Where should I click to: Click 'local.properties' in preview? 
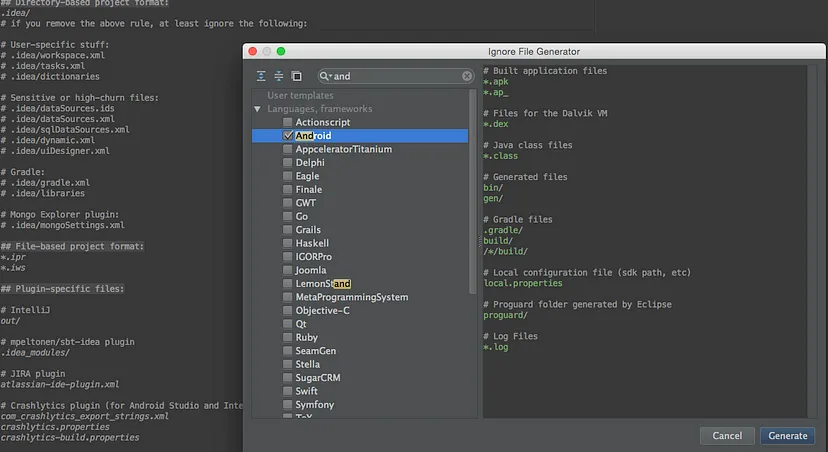[x=523, y=283]
